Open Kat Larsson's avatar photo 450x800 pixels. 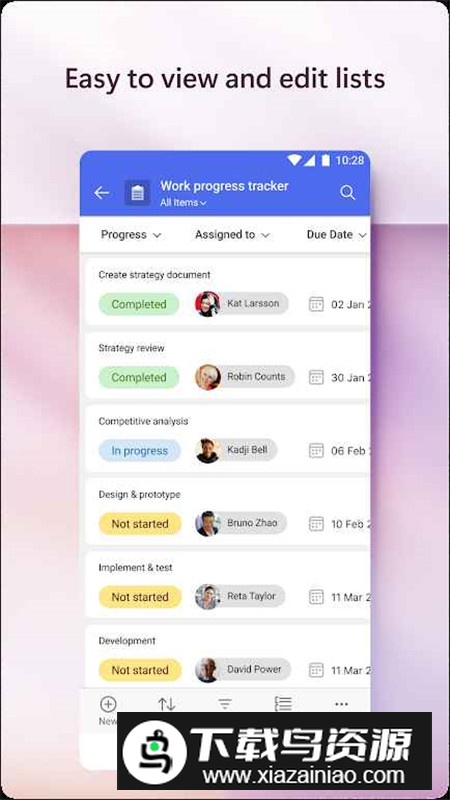[208, 304]
